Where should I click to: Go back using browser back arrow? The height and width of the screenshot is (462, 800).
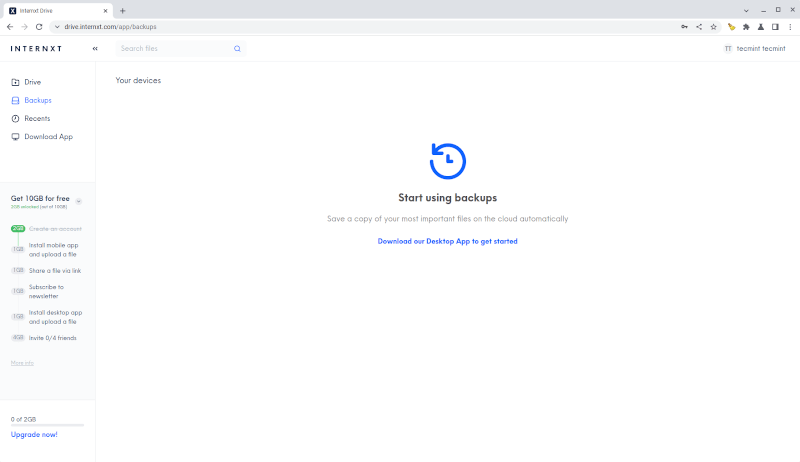point(10,27)
